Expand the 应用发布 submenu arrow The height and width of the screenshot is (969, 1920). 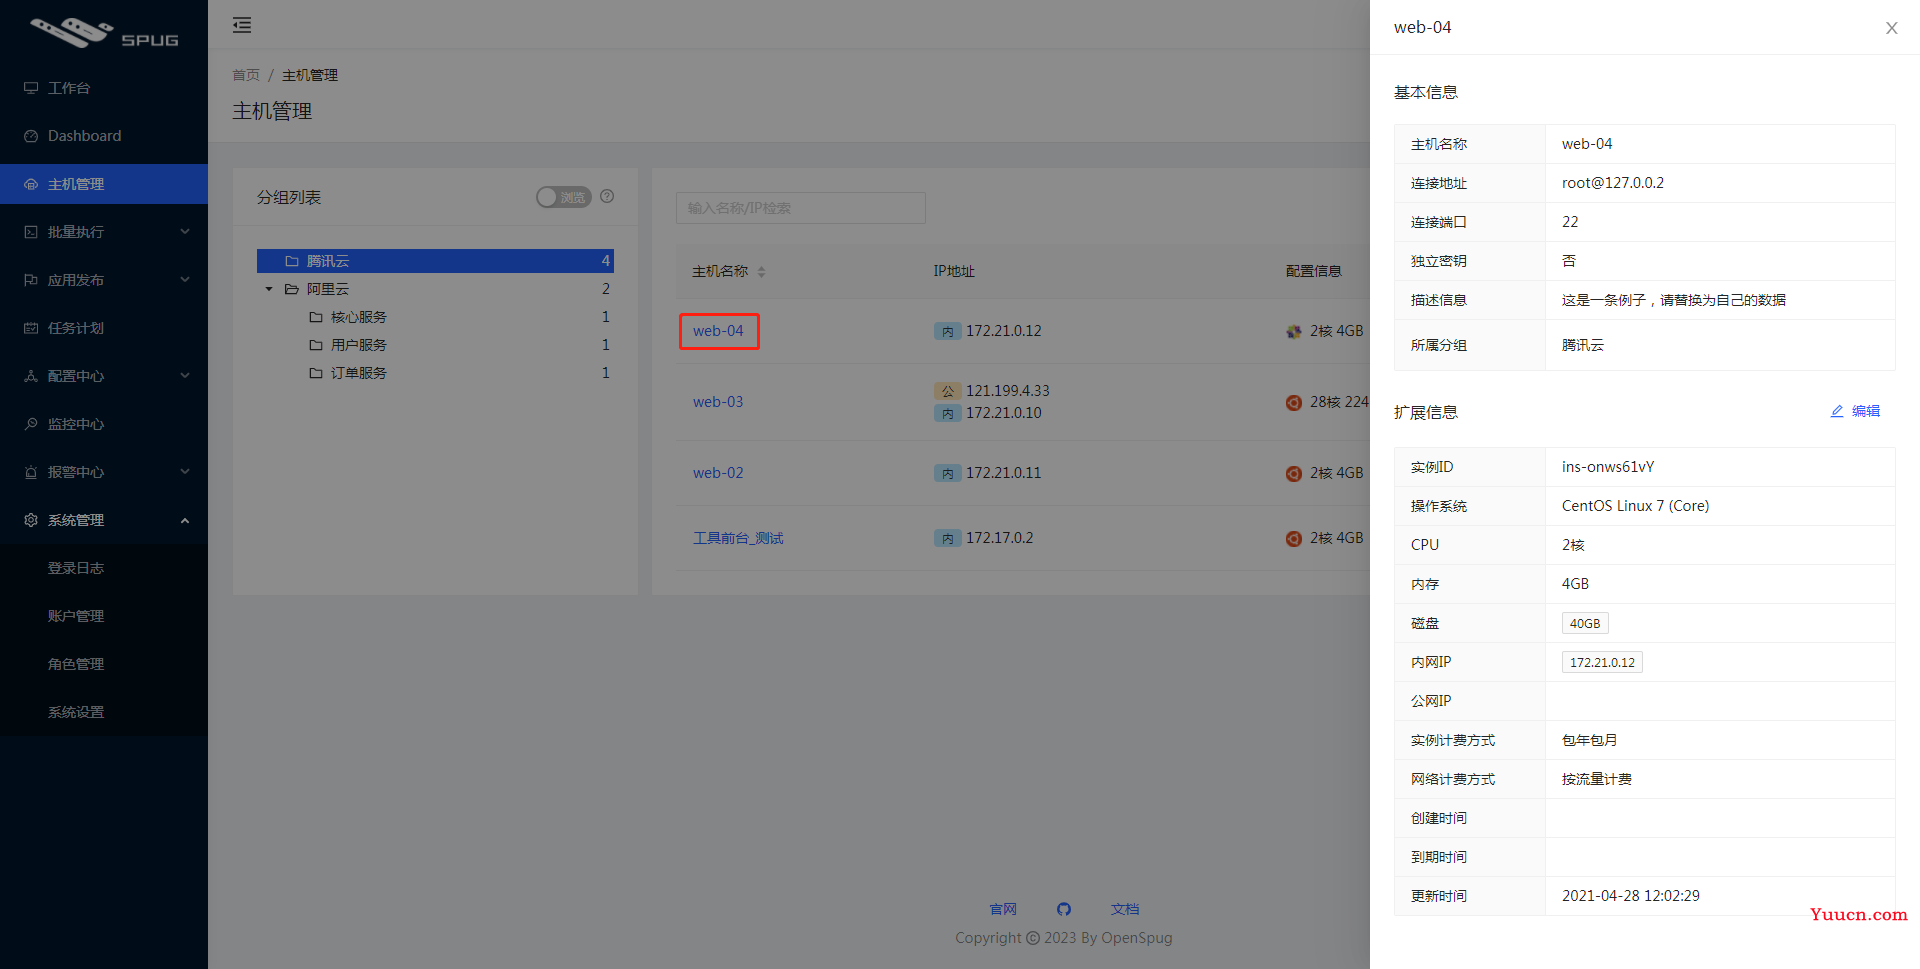click(x=185, y=280)
